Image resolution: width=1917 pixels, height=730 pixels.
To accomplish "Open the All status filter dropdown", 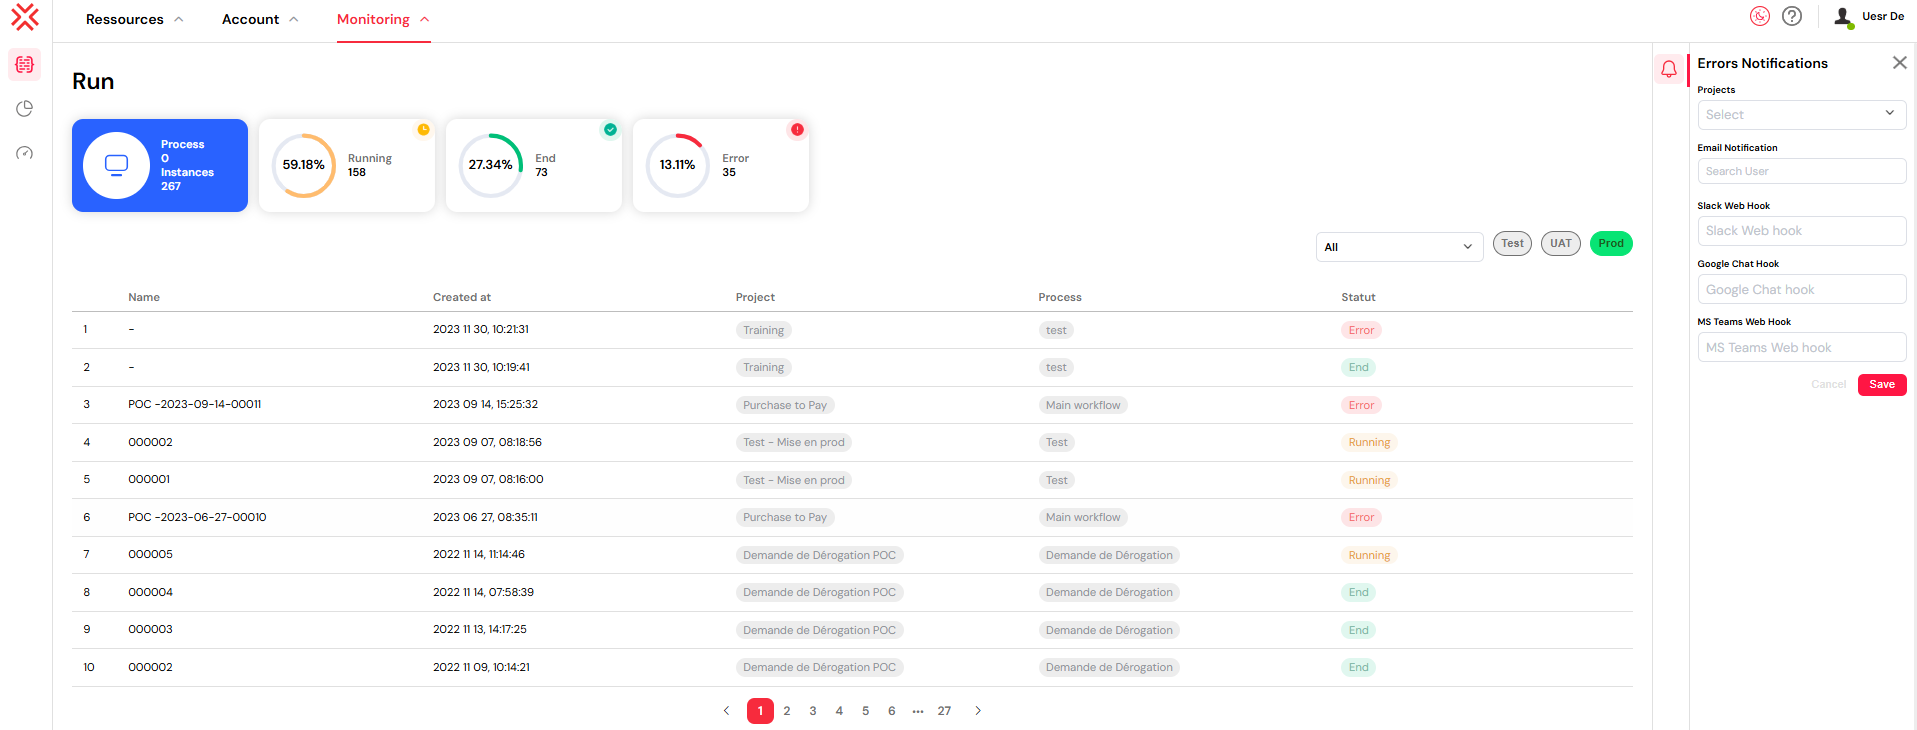I will (1399, 247).
